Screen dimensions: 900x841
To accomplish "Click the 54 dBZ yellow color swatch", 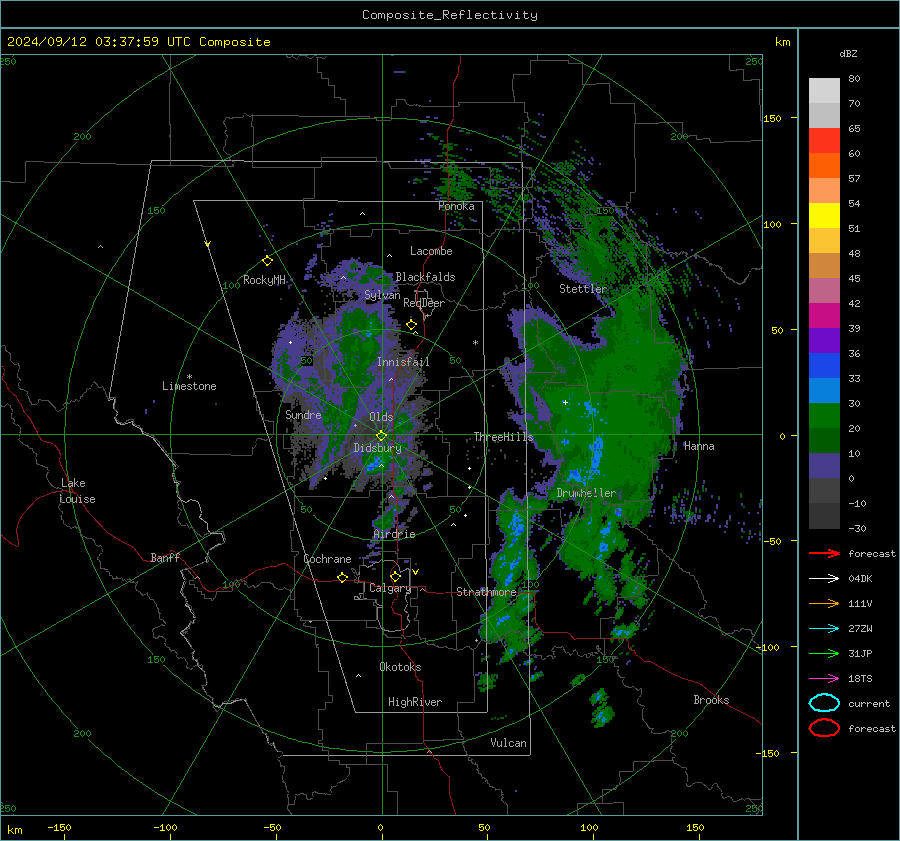I will click(x=824, y=215).
